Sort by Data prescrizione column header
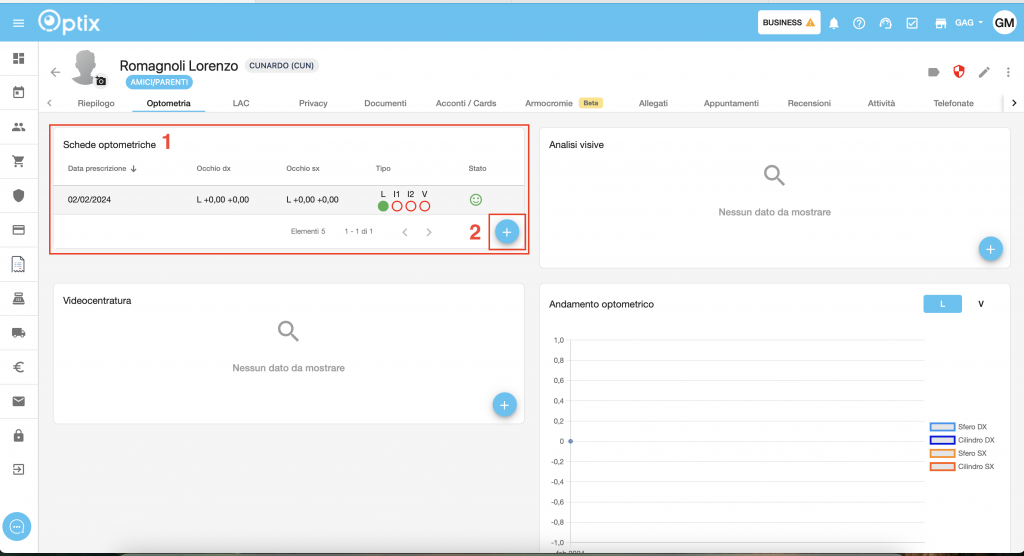The height and width of the screenshot is (556, 1024). (102, 169)
